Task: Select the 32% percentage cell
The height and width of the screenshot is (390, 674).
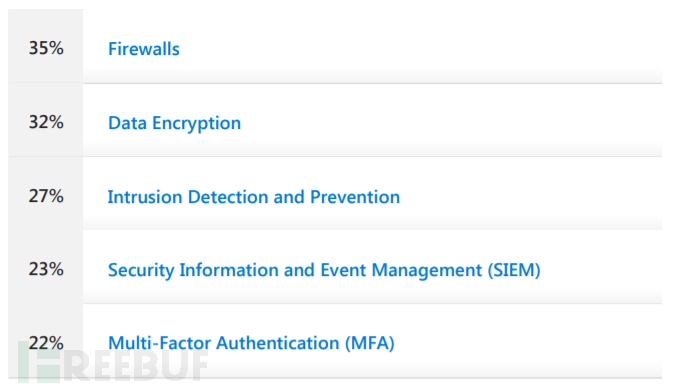Action: click(46, 122)
